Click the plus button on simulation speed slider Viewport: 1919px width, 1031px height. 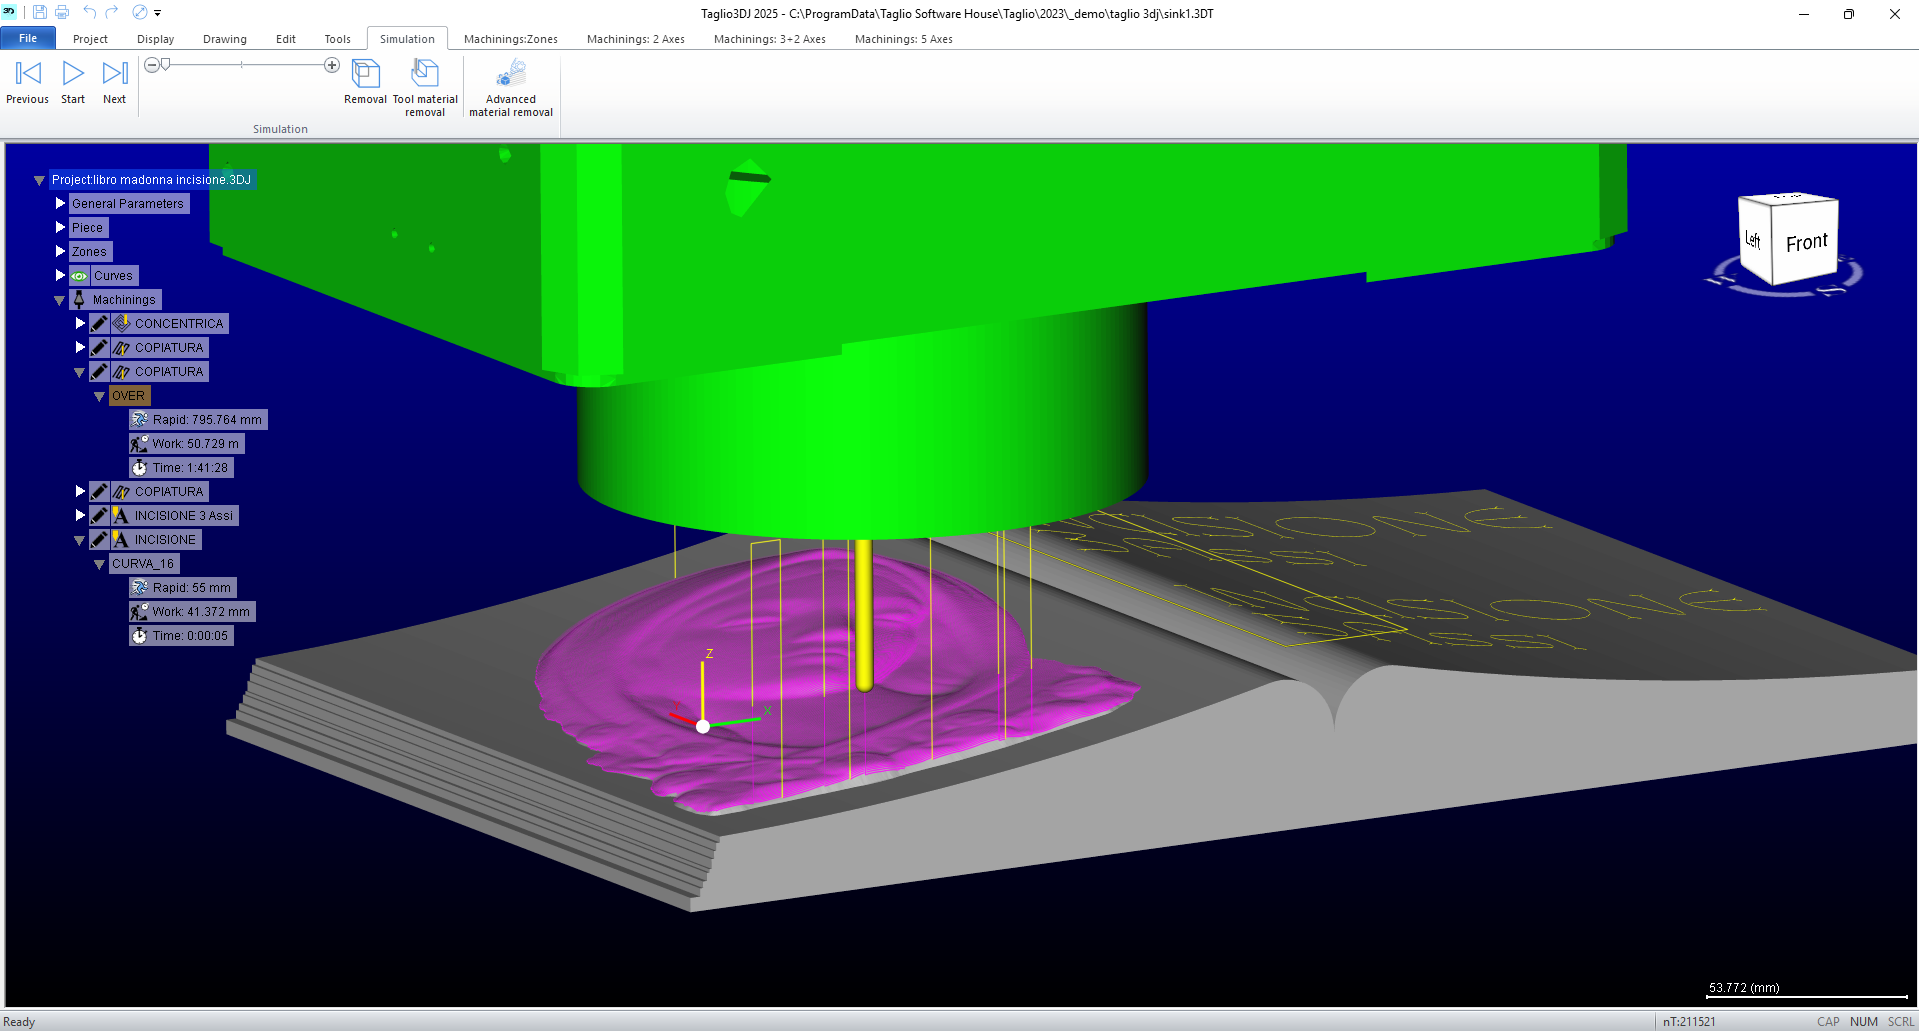(332, 65)
